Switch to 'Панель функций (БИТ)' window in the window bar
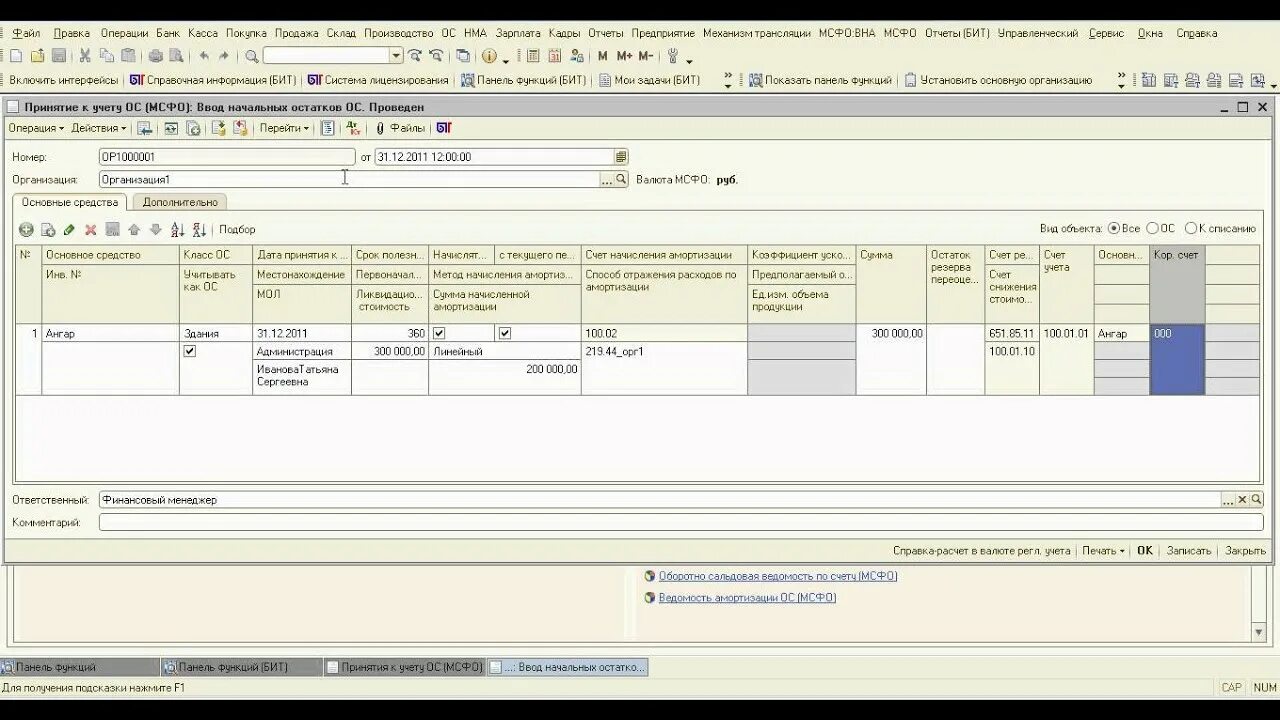 [x=242, y=667]
